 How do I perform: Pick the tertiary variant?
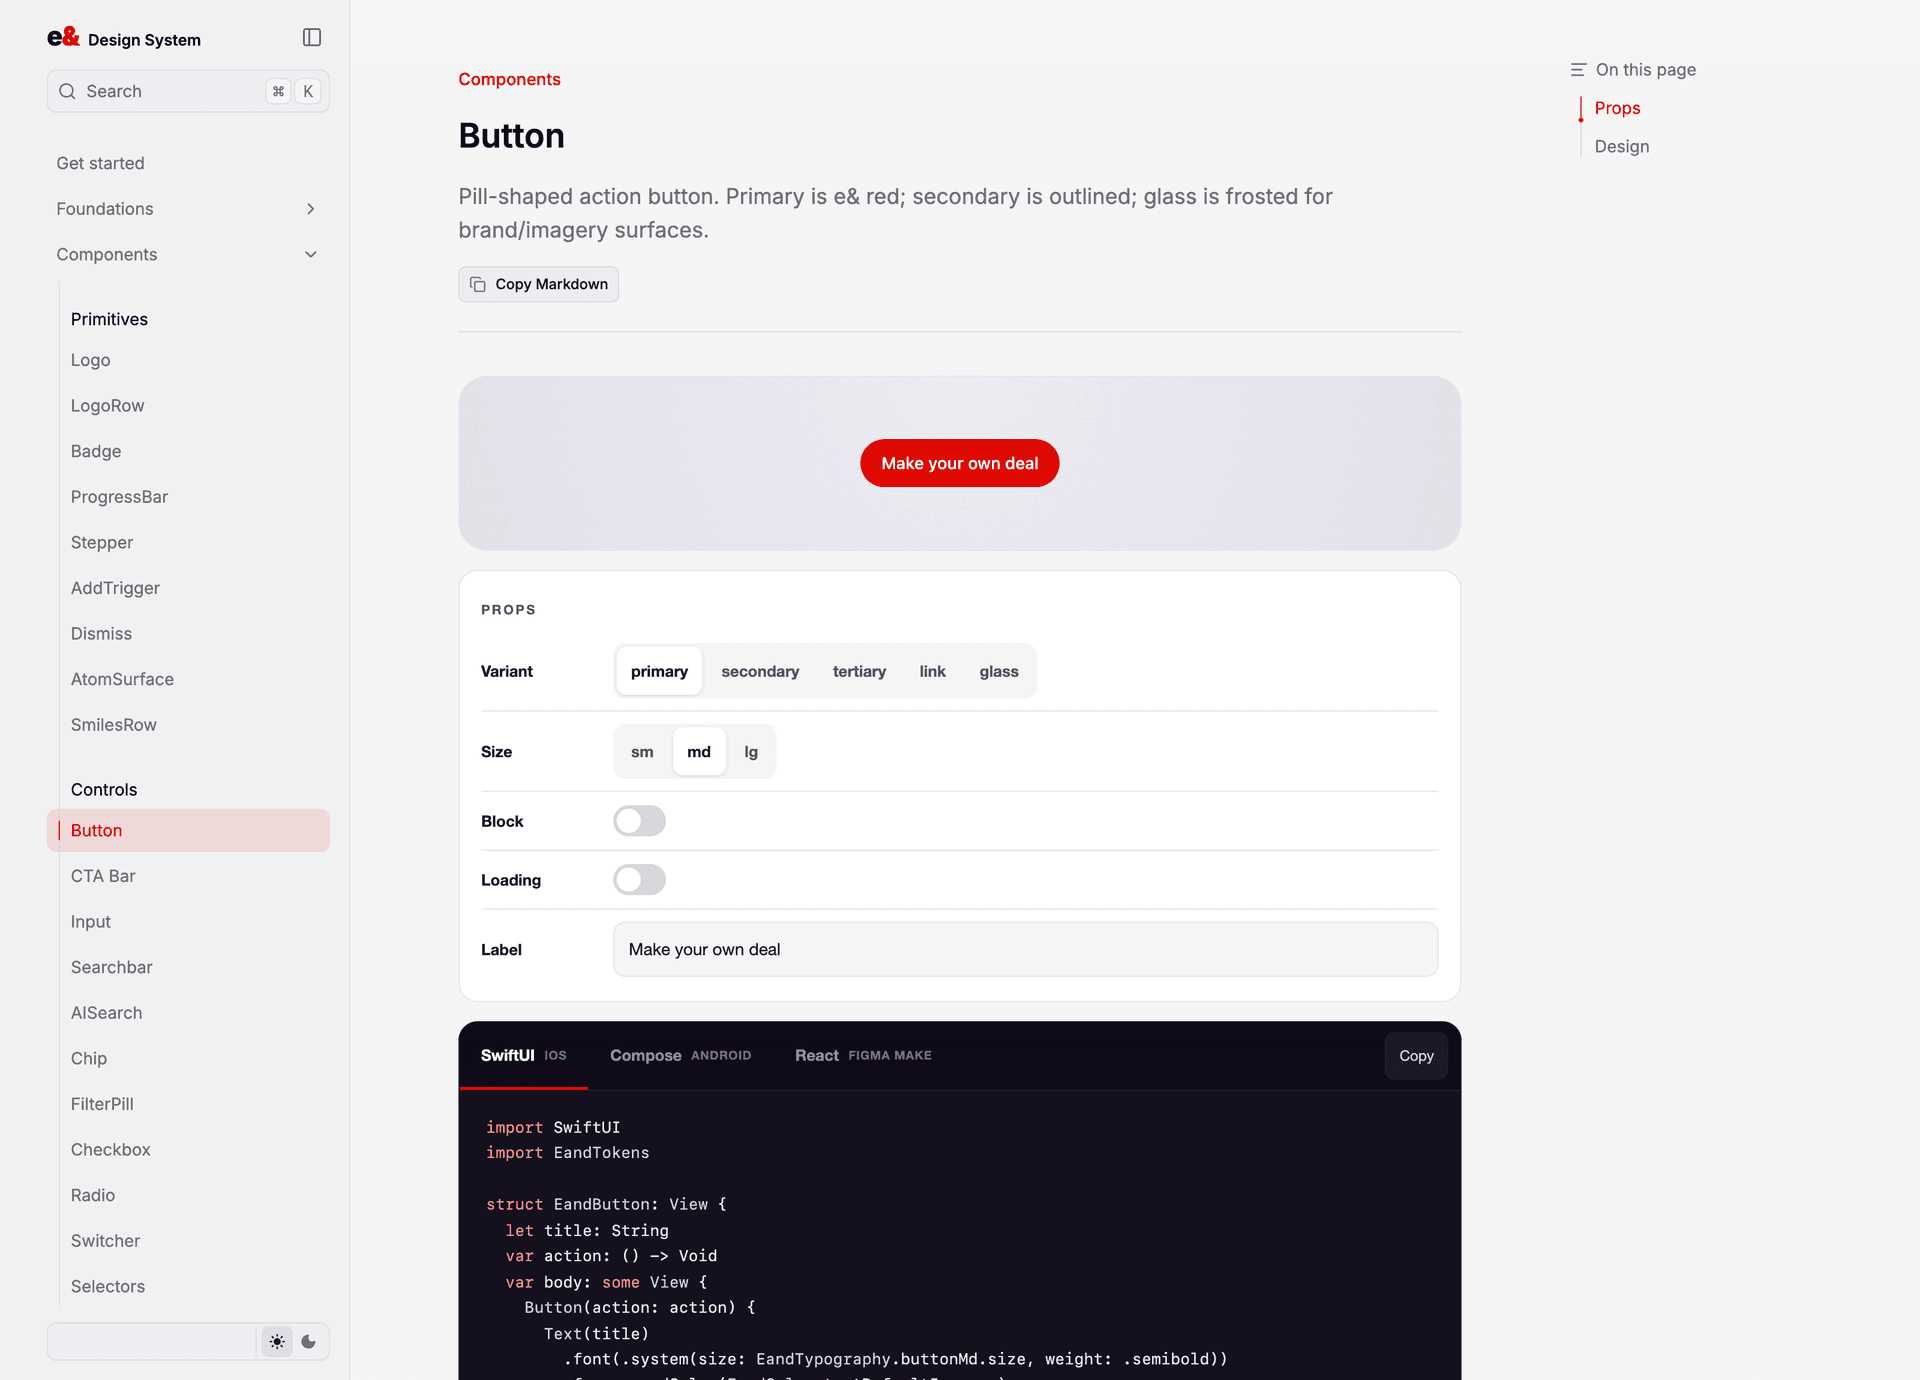pyautogui.click(x=859, y=671)
